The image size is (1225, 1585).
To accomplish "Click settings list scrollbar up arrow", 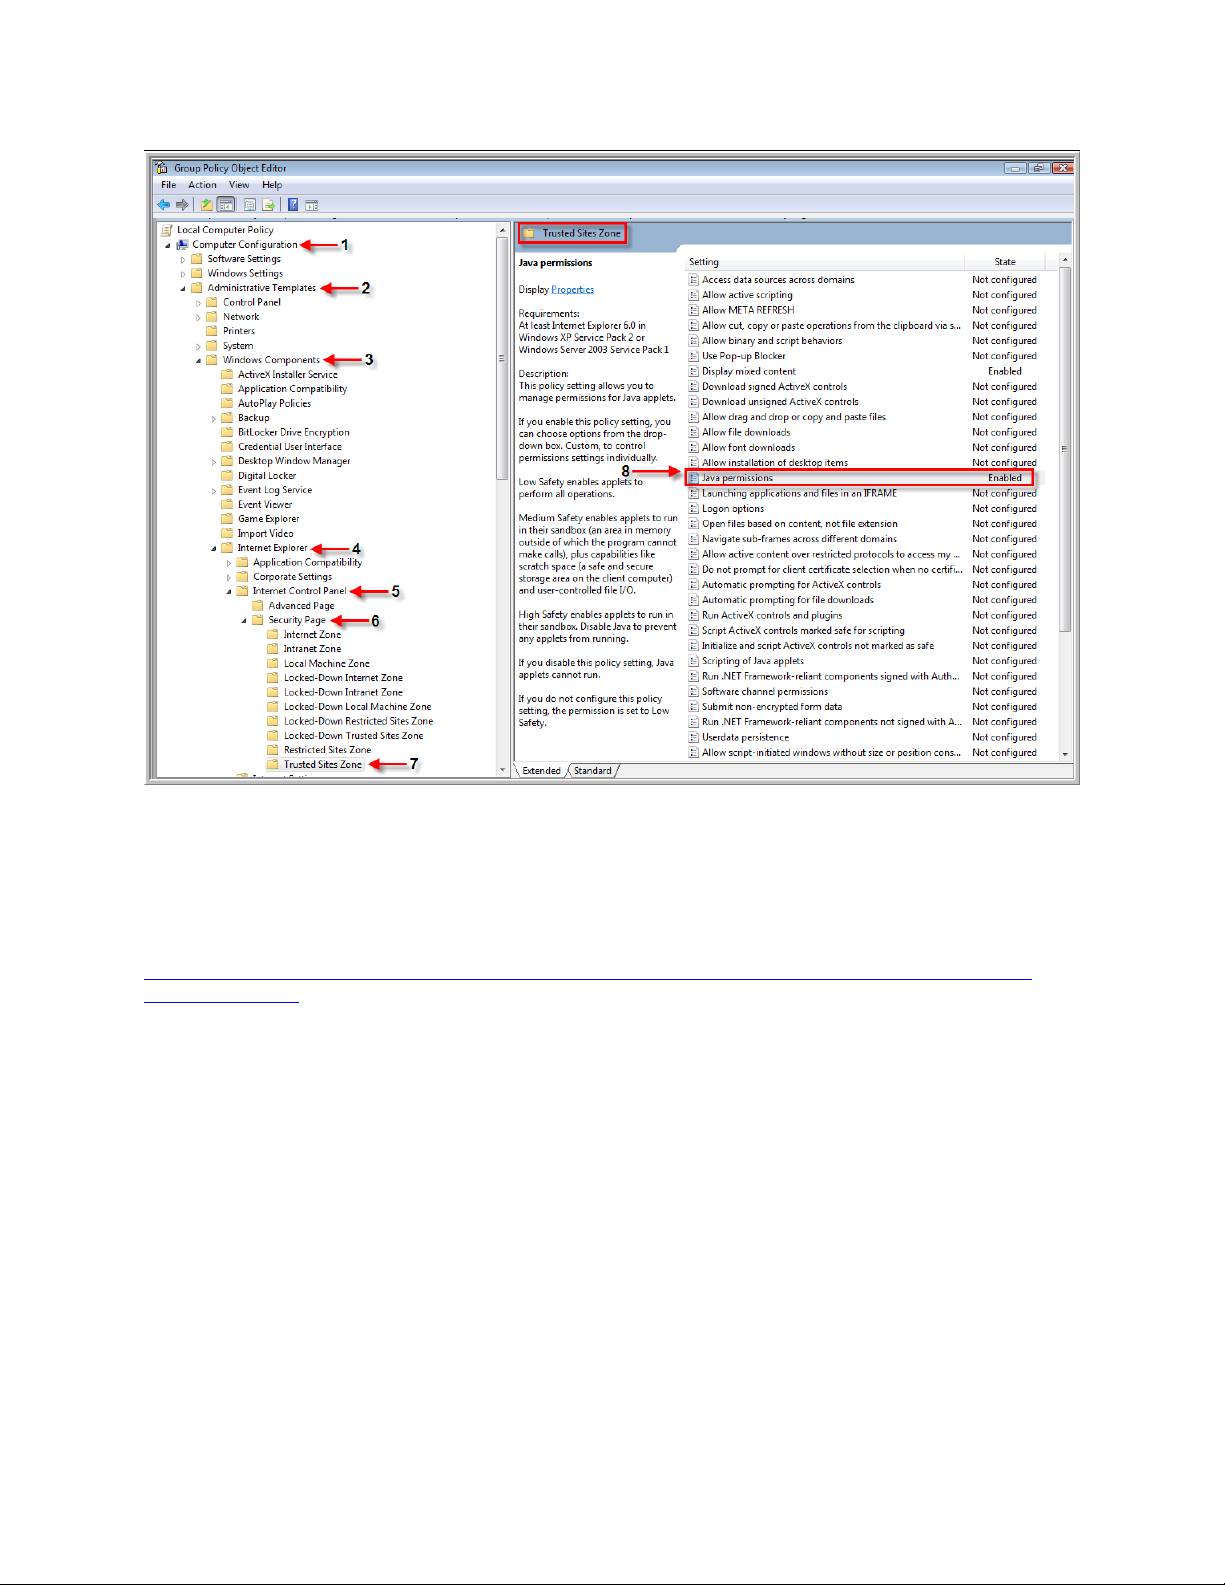I will pos(1065,260).
